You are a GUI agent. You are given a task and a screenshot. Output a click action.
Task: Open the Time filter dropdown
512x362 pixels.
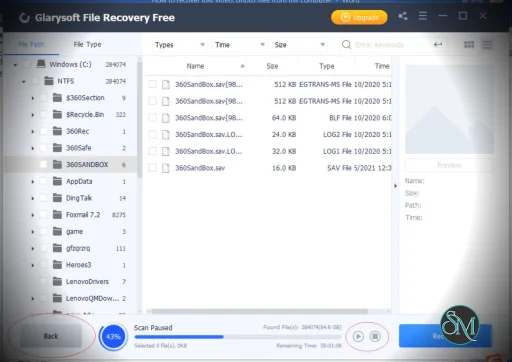pyautogui.click(x=239, y=45)
